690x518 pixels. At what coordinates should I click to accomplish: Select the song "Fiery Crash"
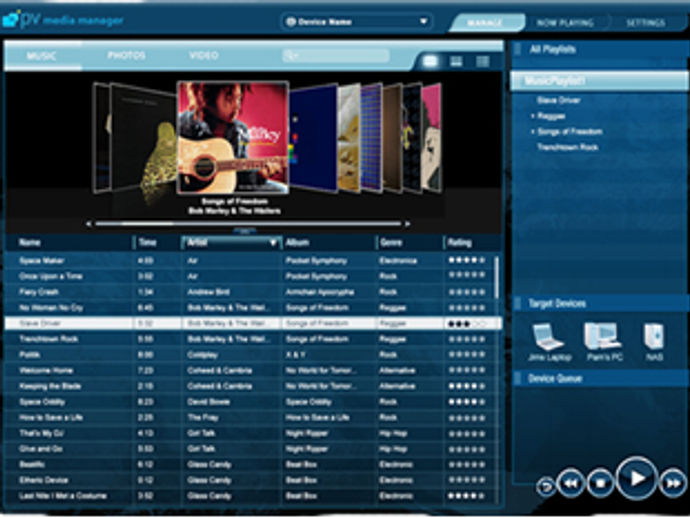click(39, 292)
